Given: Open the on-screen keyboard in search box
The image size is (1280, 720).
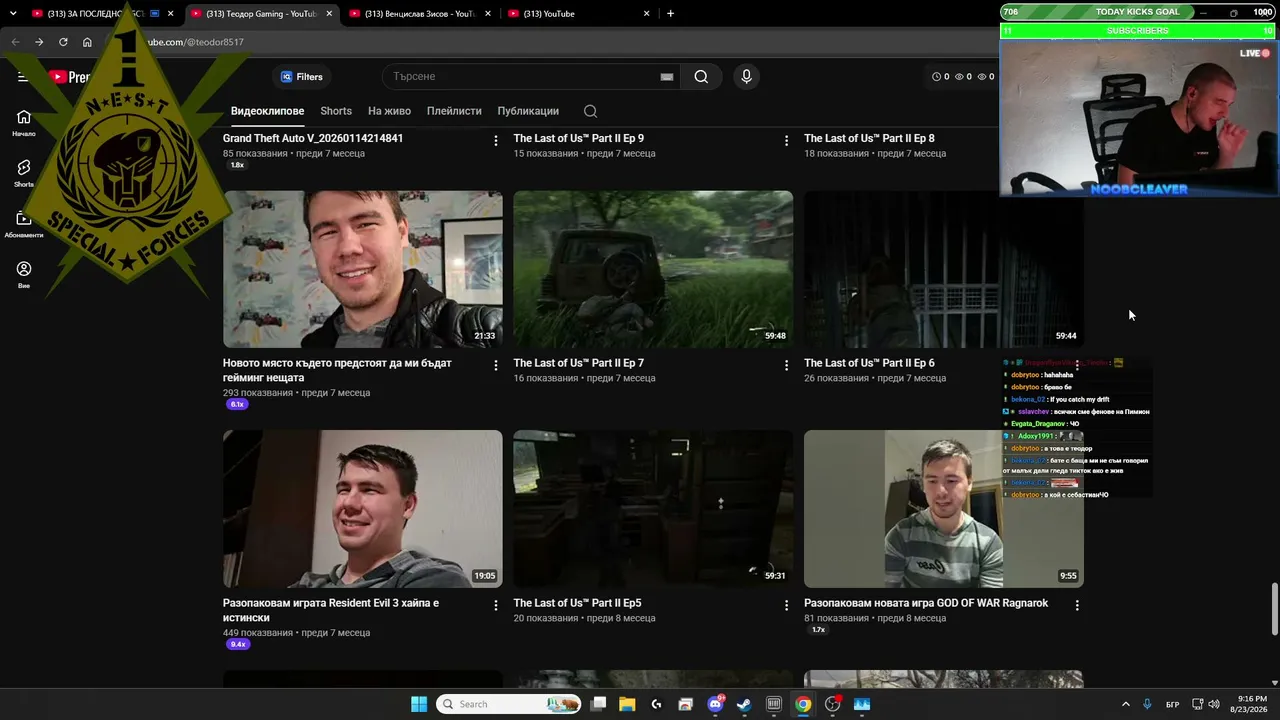Looking at the screenshot, I should (667, 77).
